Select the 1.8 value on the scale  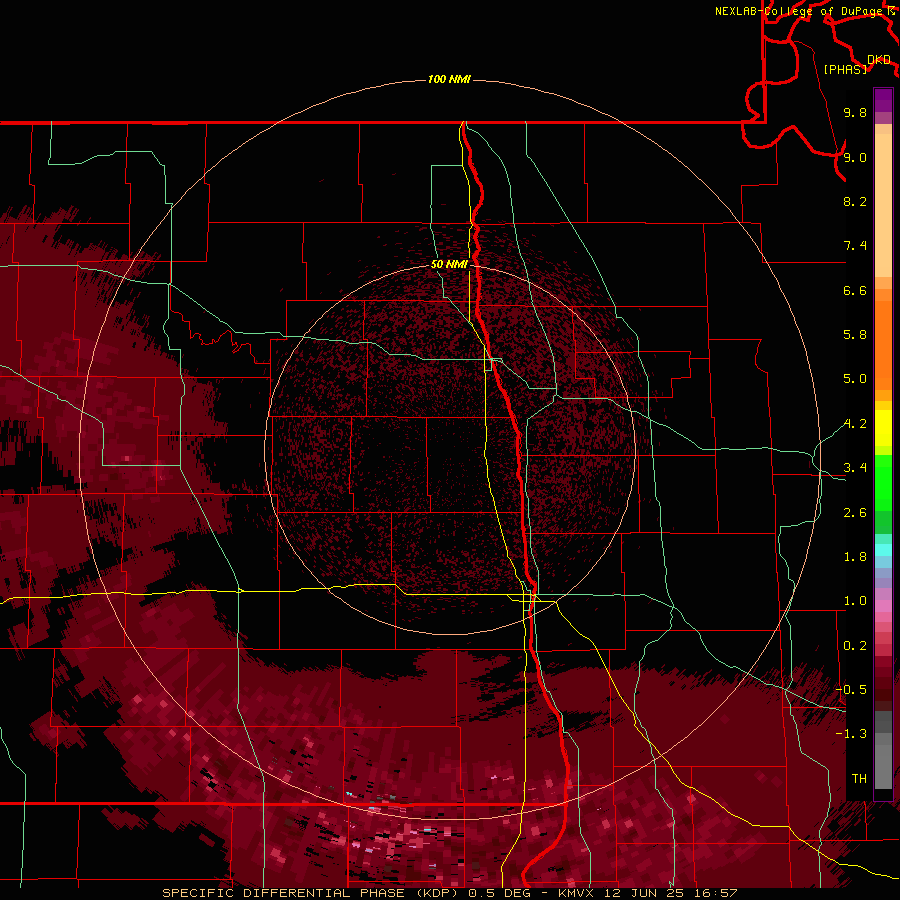coord(855,557)
